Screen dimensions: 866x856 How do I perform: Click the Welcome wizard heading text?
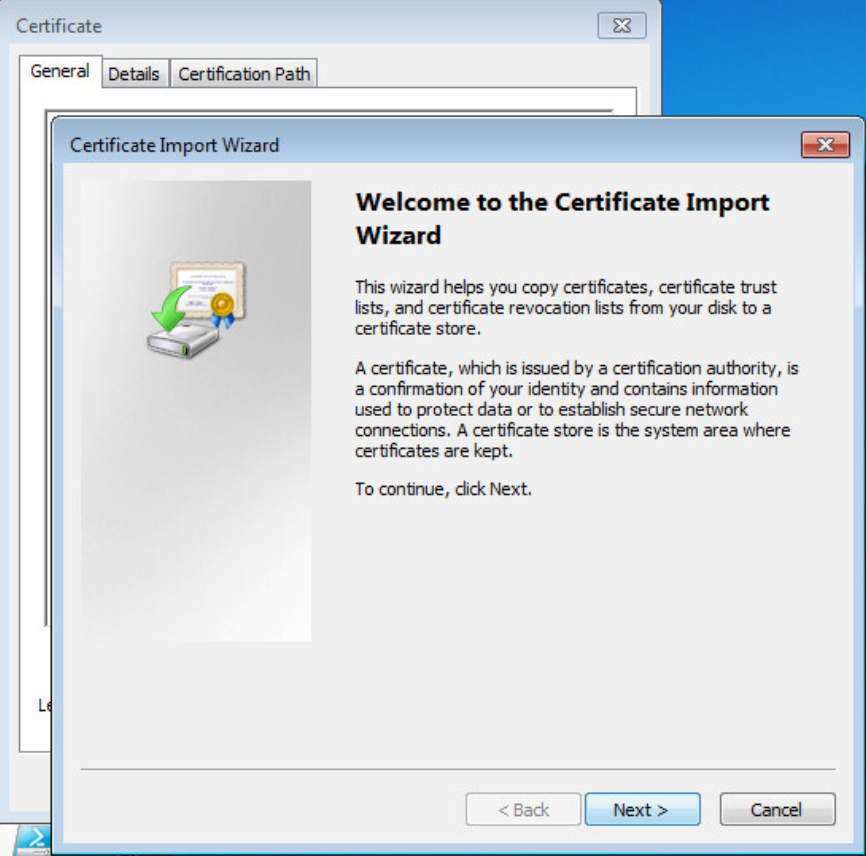[x=563, y=218]
